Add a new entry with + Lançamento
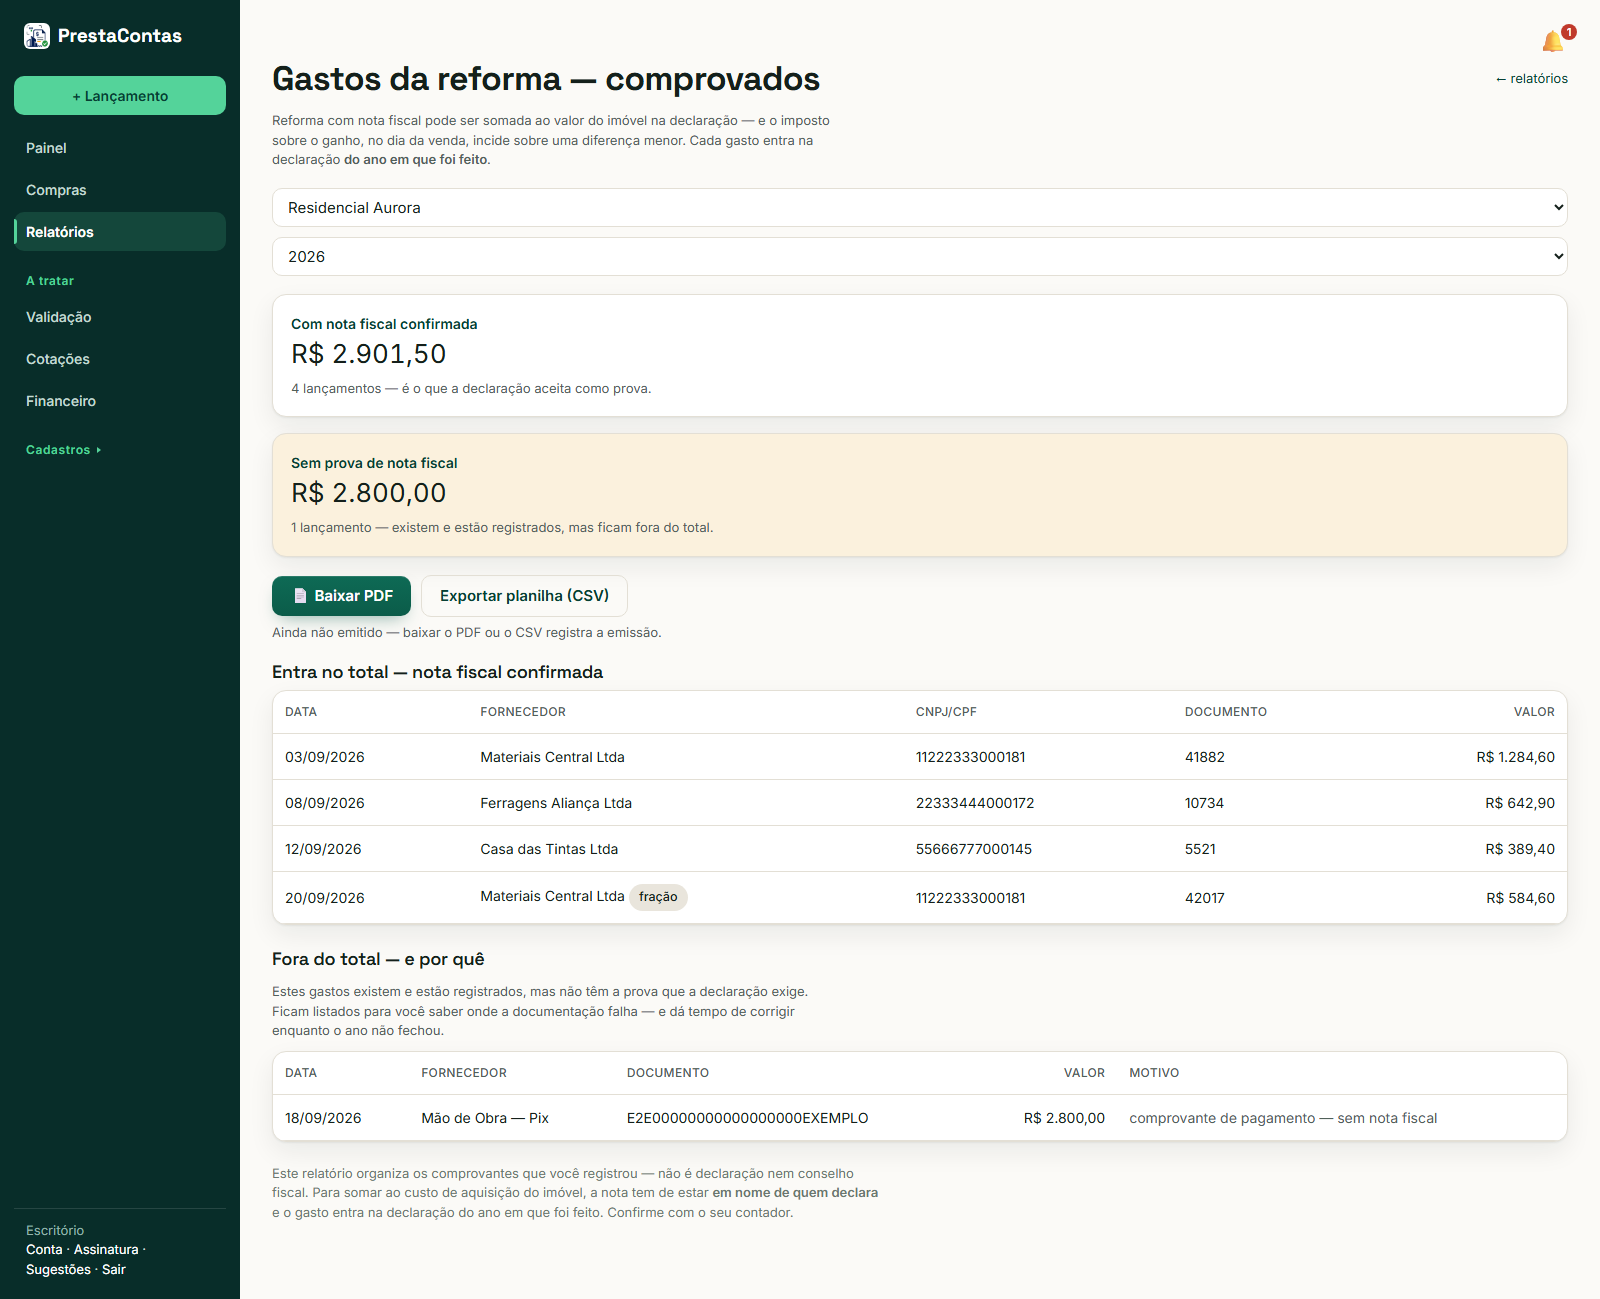Image resolution: width=1600 pixels, height=1299 pixels. (120, 96)
